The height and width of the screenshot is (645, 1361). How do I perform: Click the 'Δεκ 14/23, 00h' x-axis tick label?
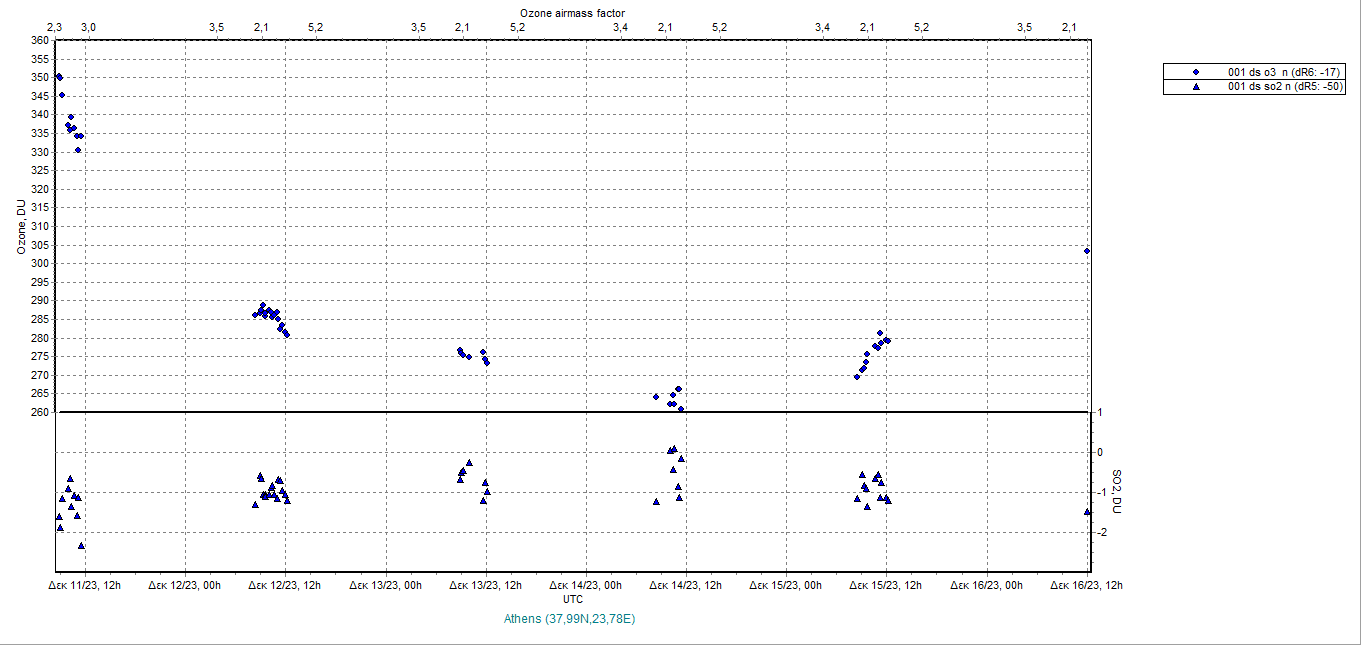coord(585,586)
